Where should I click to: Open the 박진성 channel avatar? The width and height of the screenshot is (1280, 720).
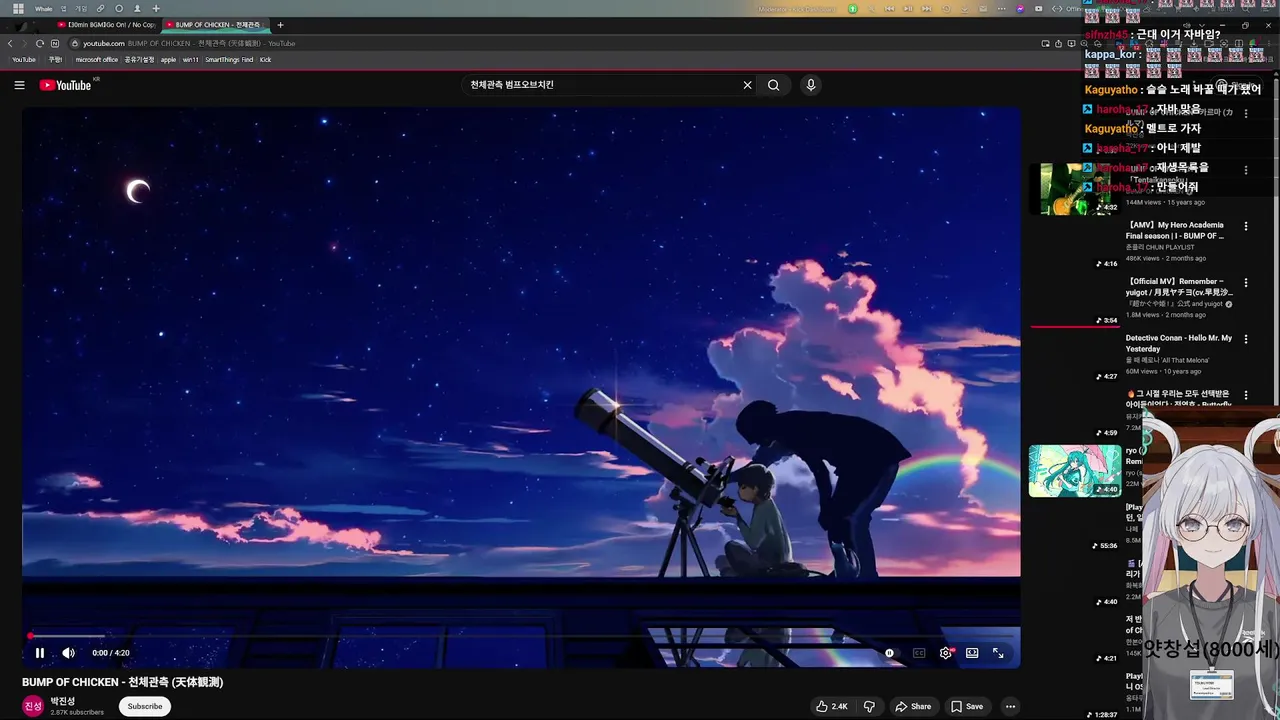point(33,706)
